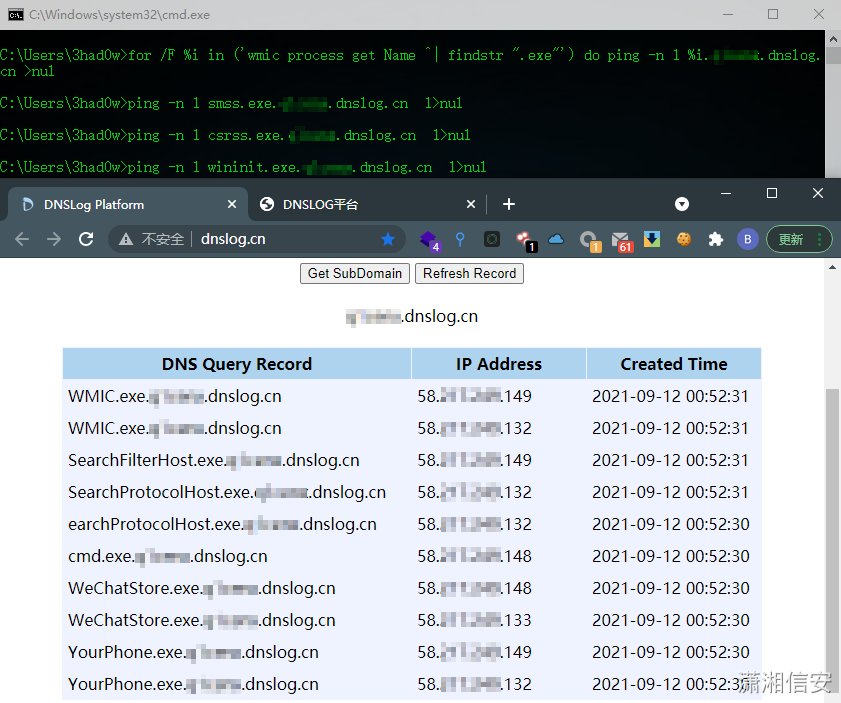Click the cmd.exe row timestamp 00:52:30

[x=670, y=556]
